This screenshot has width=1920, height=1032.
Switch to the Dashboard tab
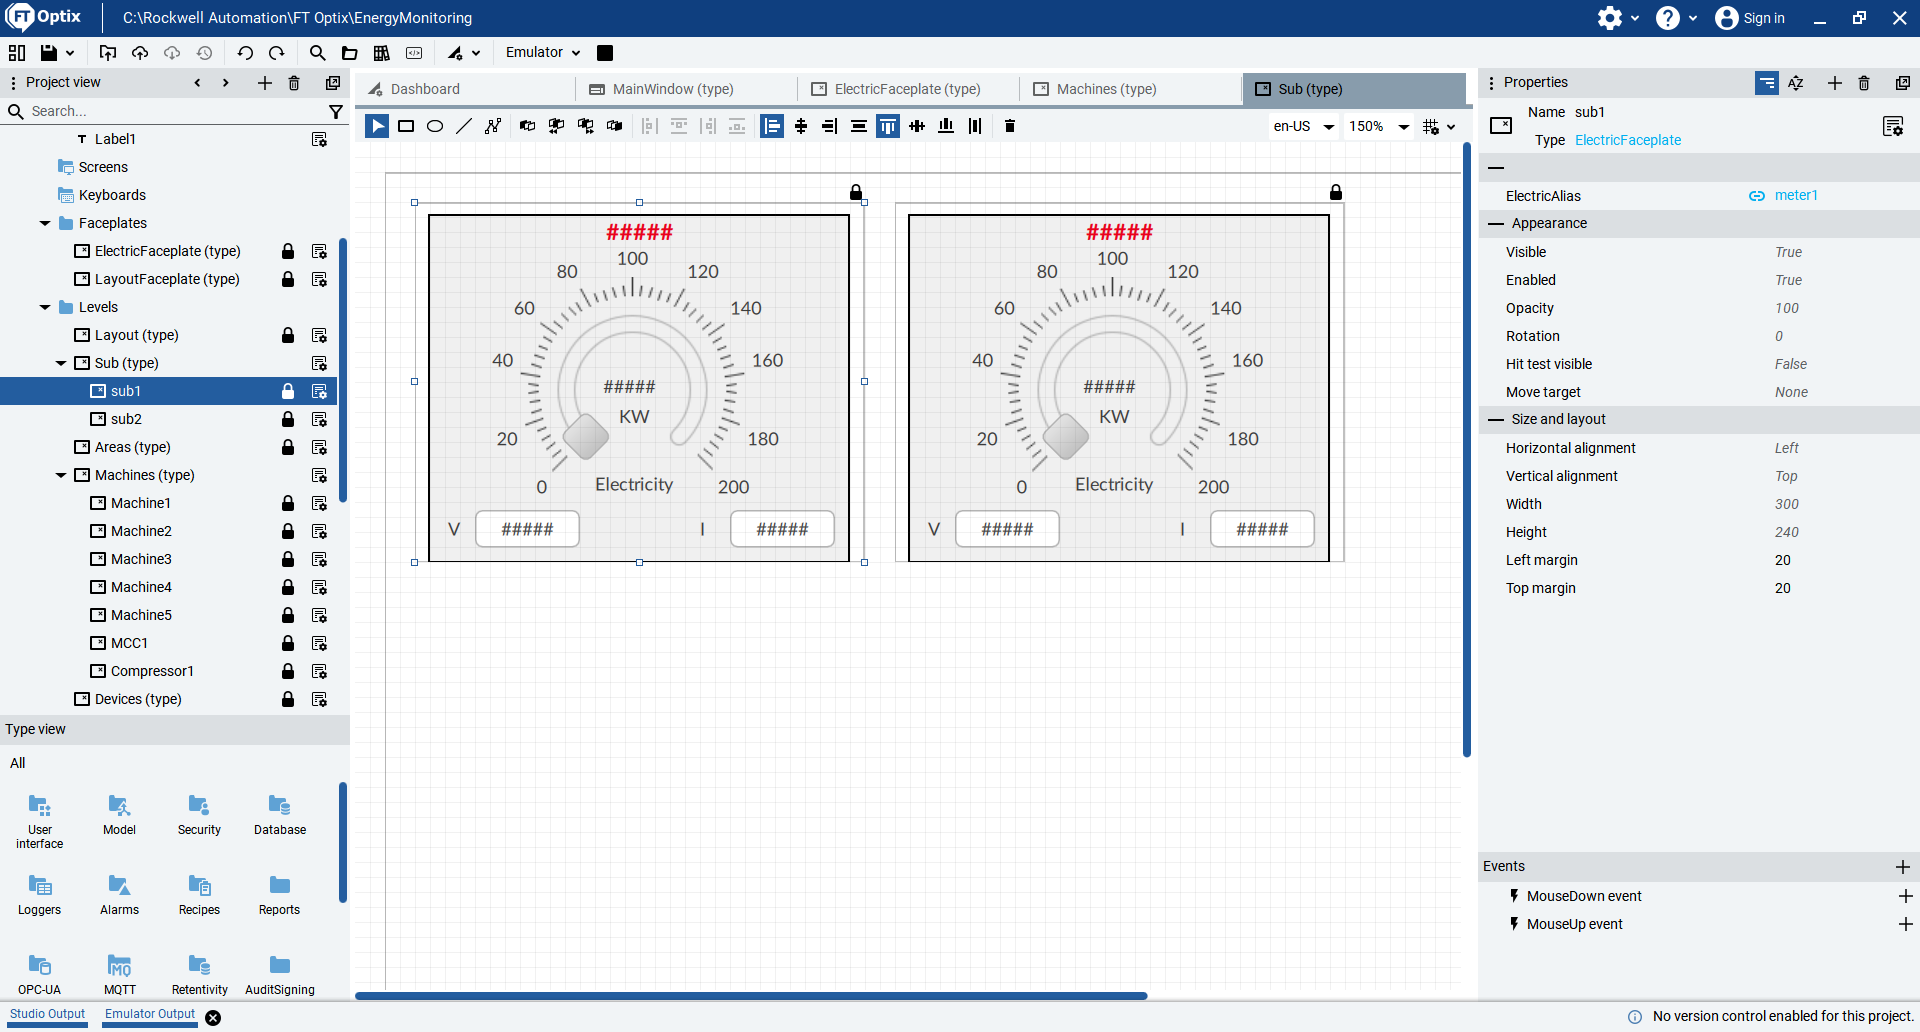(x=425, y=89)
